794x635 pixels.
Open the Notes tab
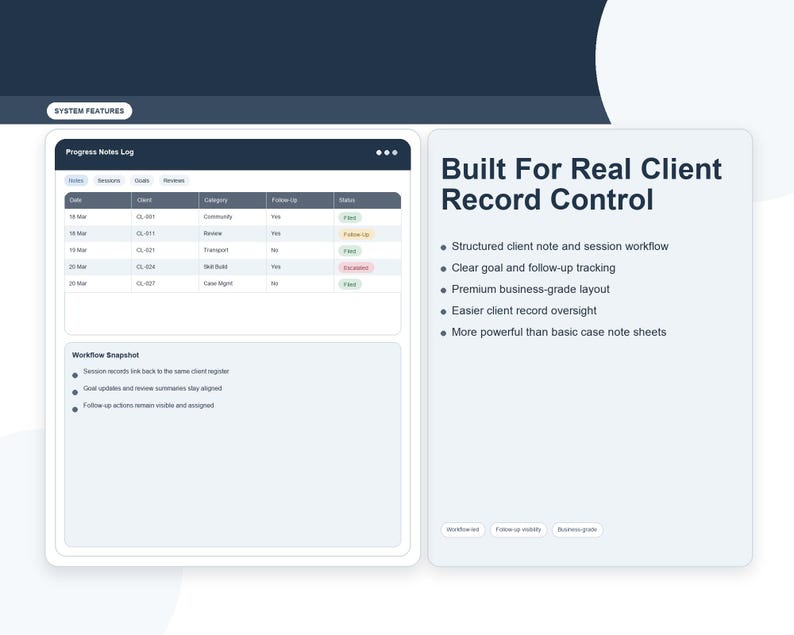coord(76,181)
